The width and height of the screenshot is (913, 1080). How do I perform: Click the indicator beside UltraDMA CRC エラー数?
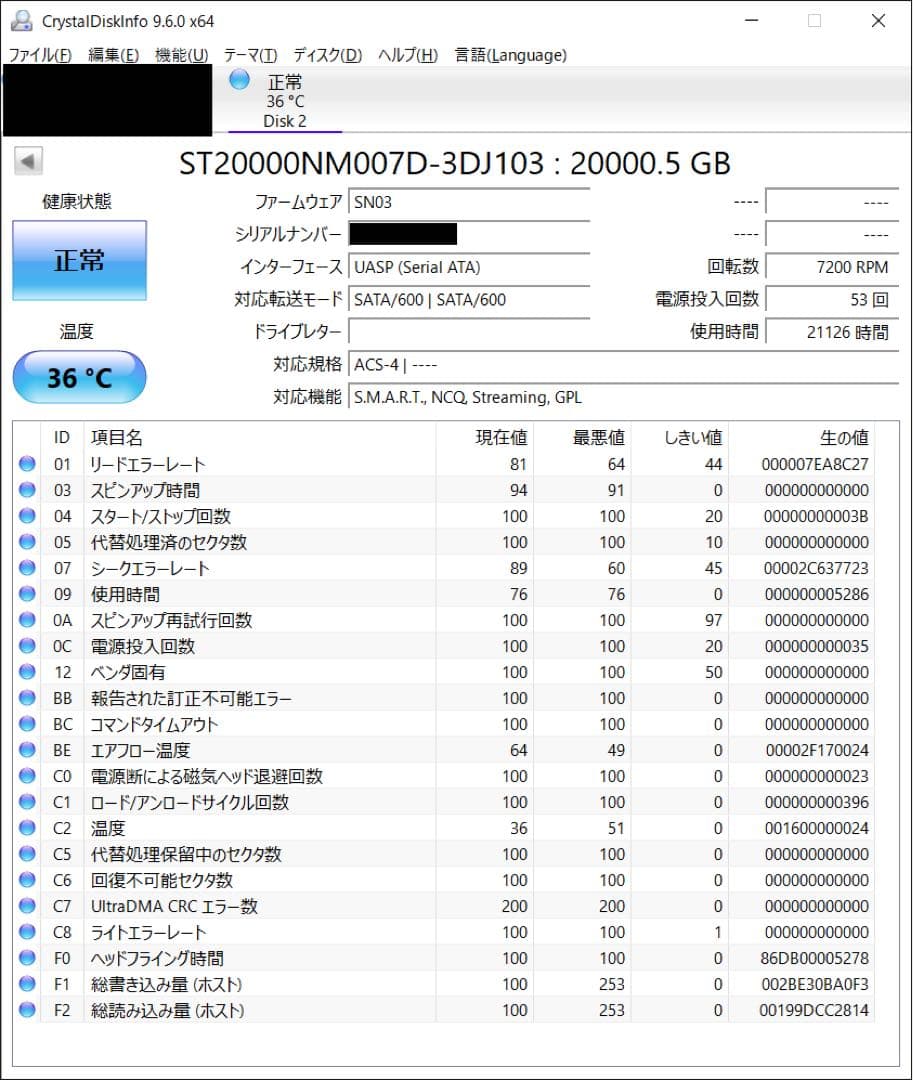(x=25, y=906)
